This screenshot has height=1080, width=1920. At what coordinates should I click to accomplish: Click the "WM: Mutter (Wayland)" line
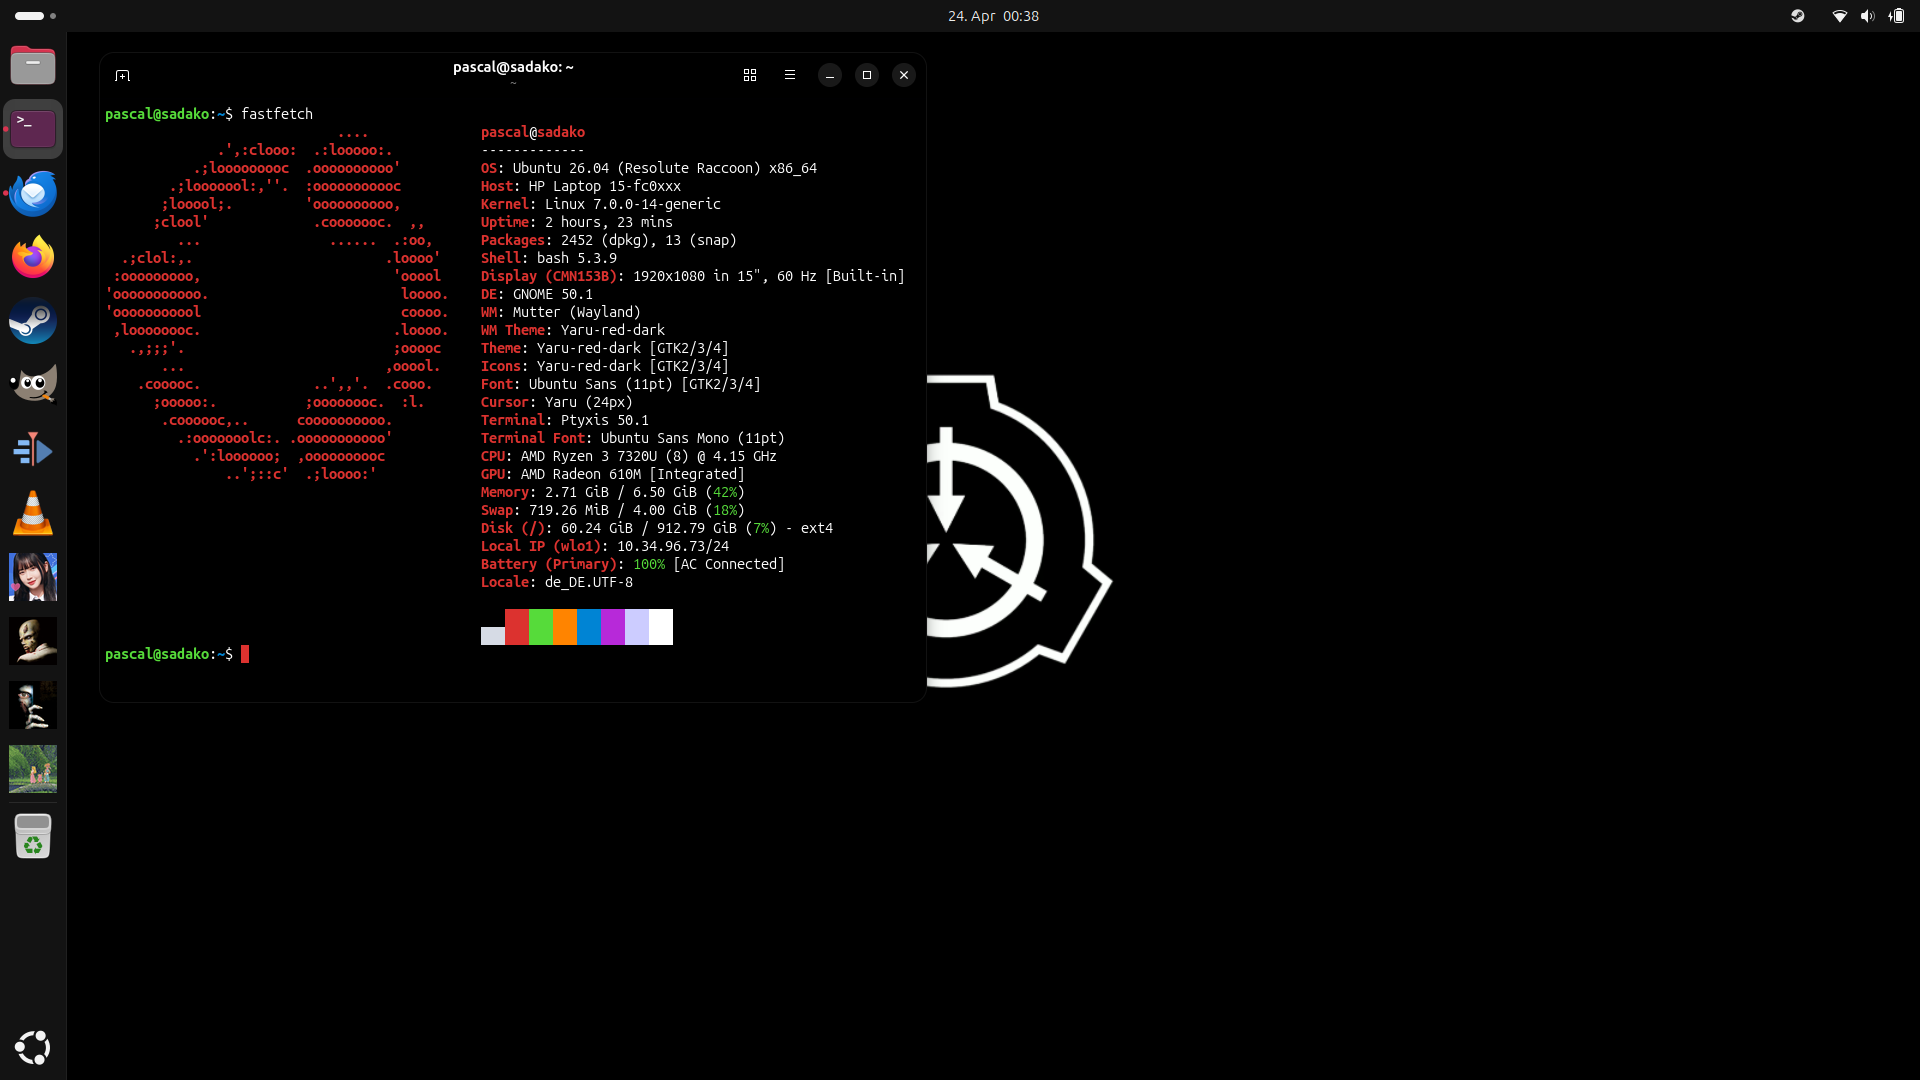(x=561, y=312)
